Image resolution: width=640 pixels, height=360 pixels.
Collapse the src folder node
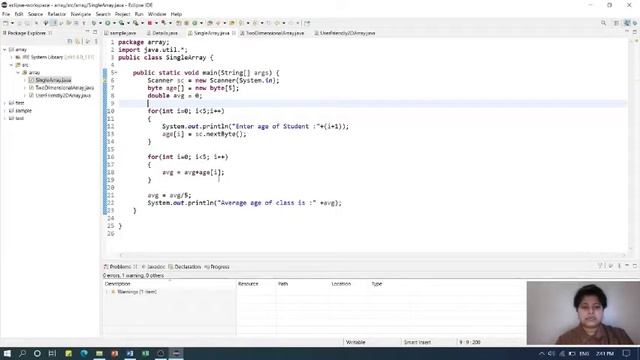[x=11, y=65]
